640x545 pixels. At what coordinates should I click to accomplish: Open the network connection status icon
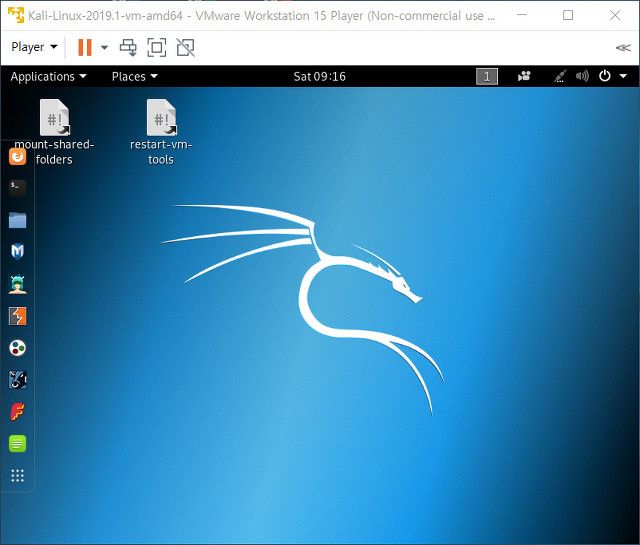pyautogui.click(x=560, y=76)
